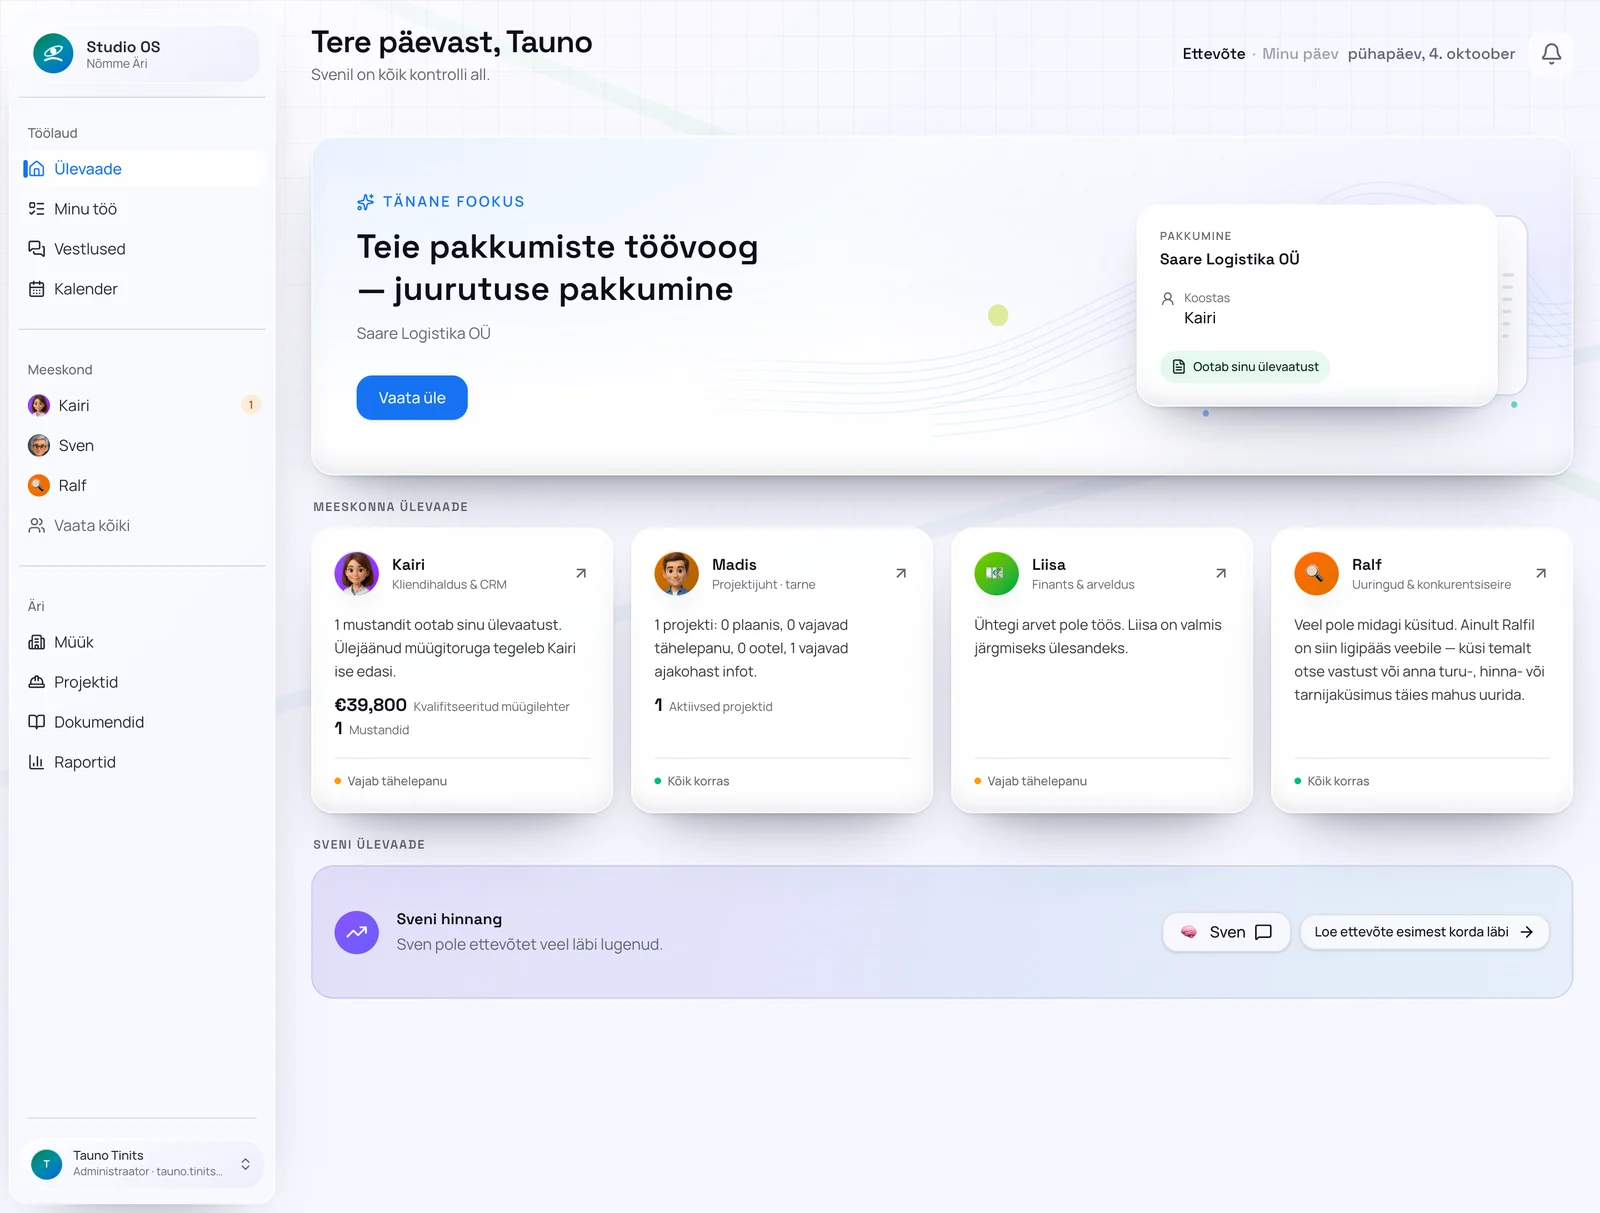Image resolution: width=1600 pixels, height=1213 pixels.
Task: Open Dokumendid section
Action: pyautogui.click(x=143, y=722)
